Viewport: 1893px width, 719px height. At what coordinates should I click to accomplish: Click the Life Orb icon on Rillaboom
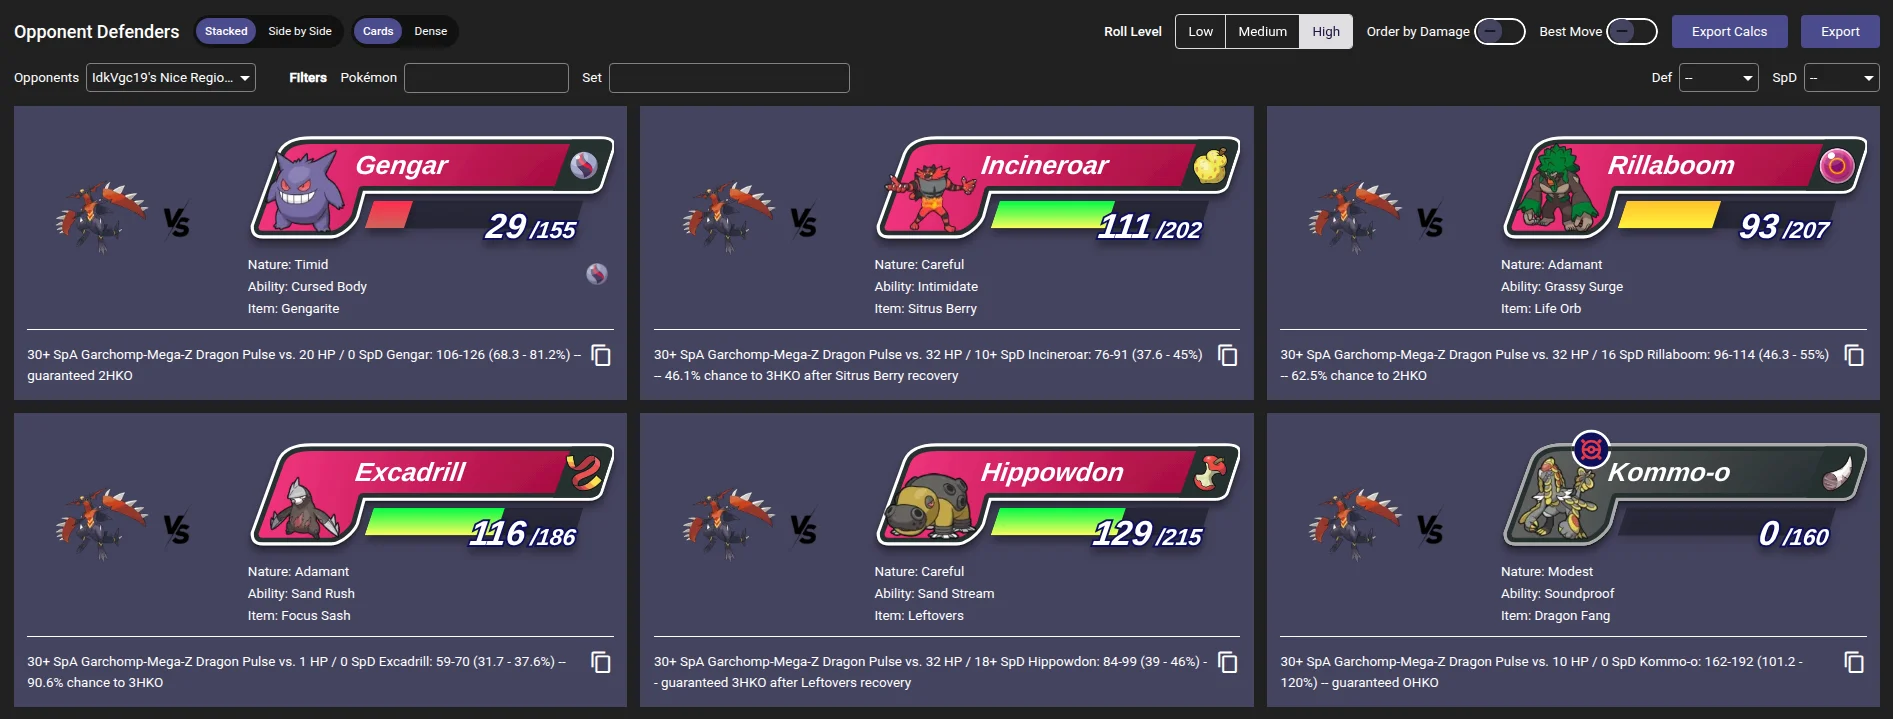pos(1836,165)
